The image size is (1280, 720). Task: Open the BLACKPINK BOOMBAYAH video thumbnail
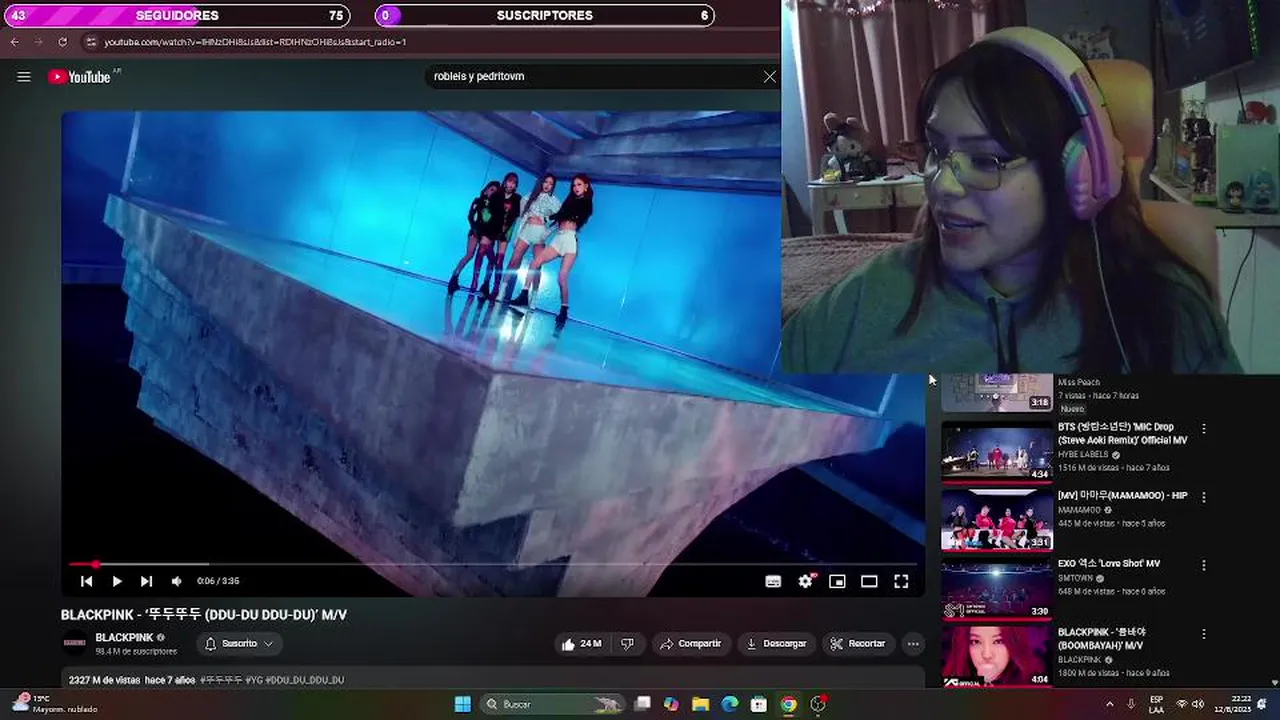(997, 657)
